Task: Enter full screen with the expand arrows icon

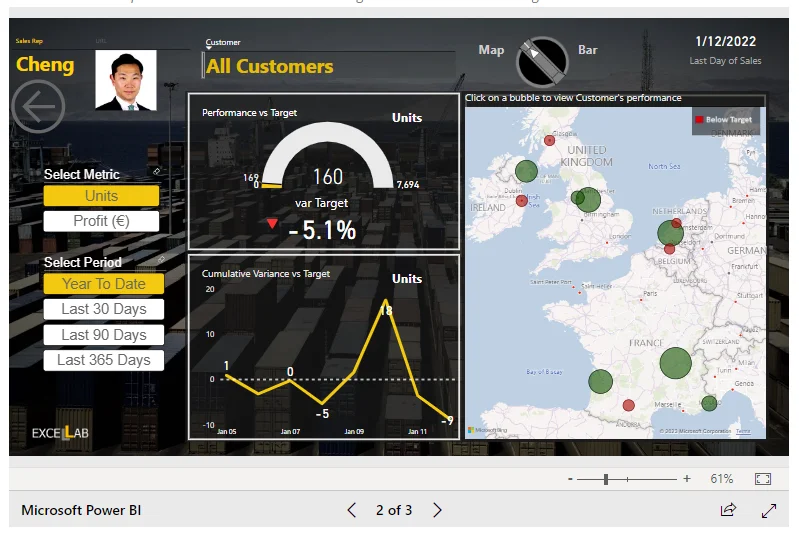Action: coord(768,510)
